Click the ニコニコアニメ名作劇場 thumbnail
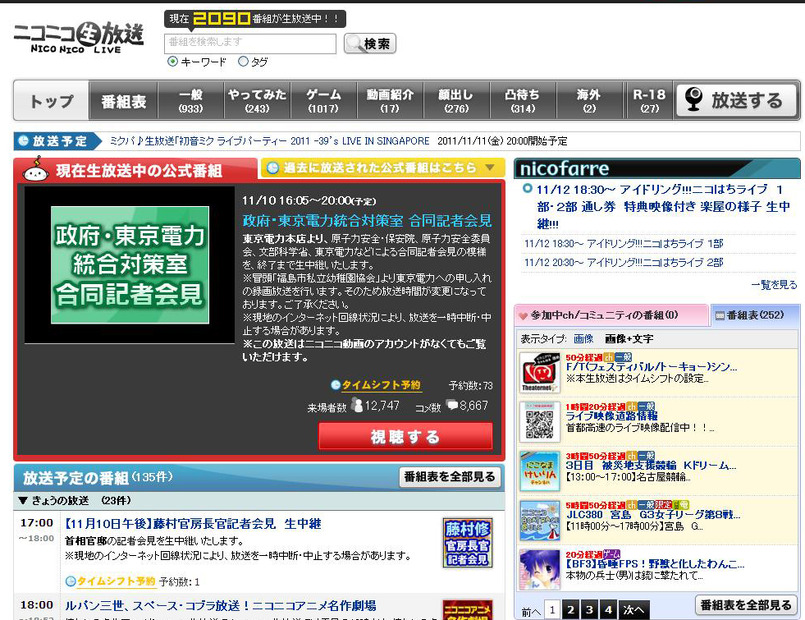This screenshot has height=620, width=805. pos(468,610)
